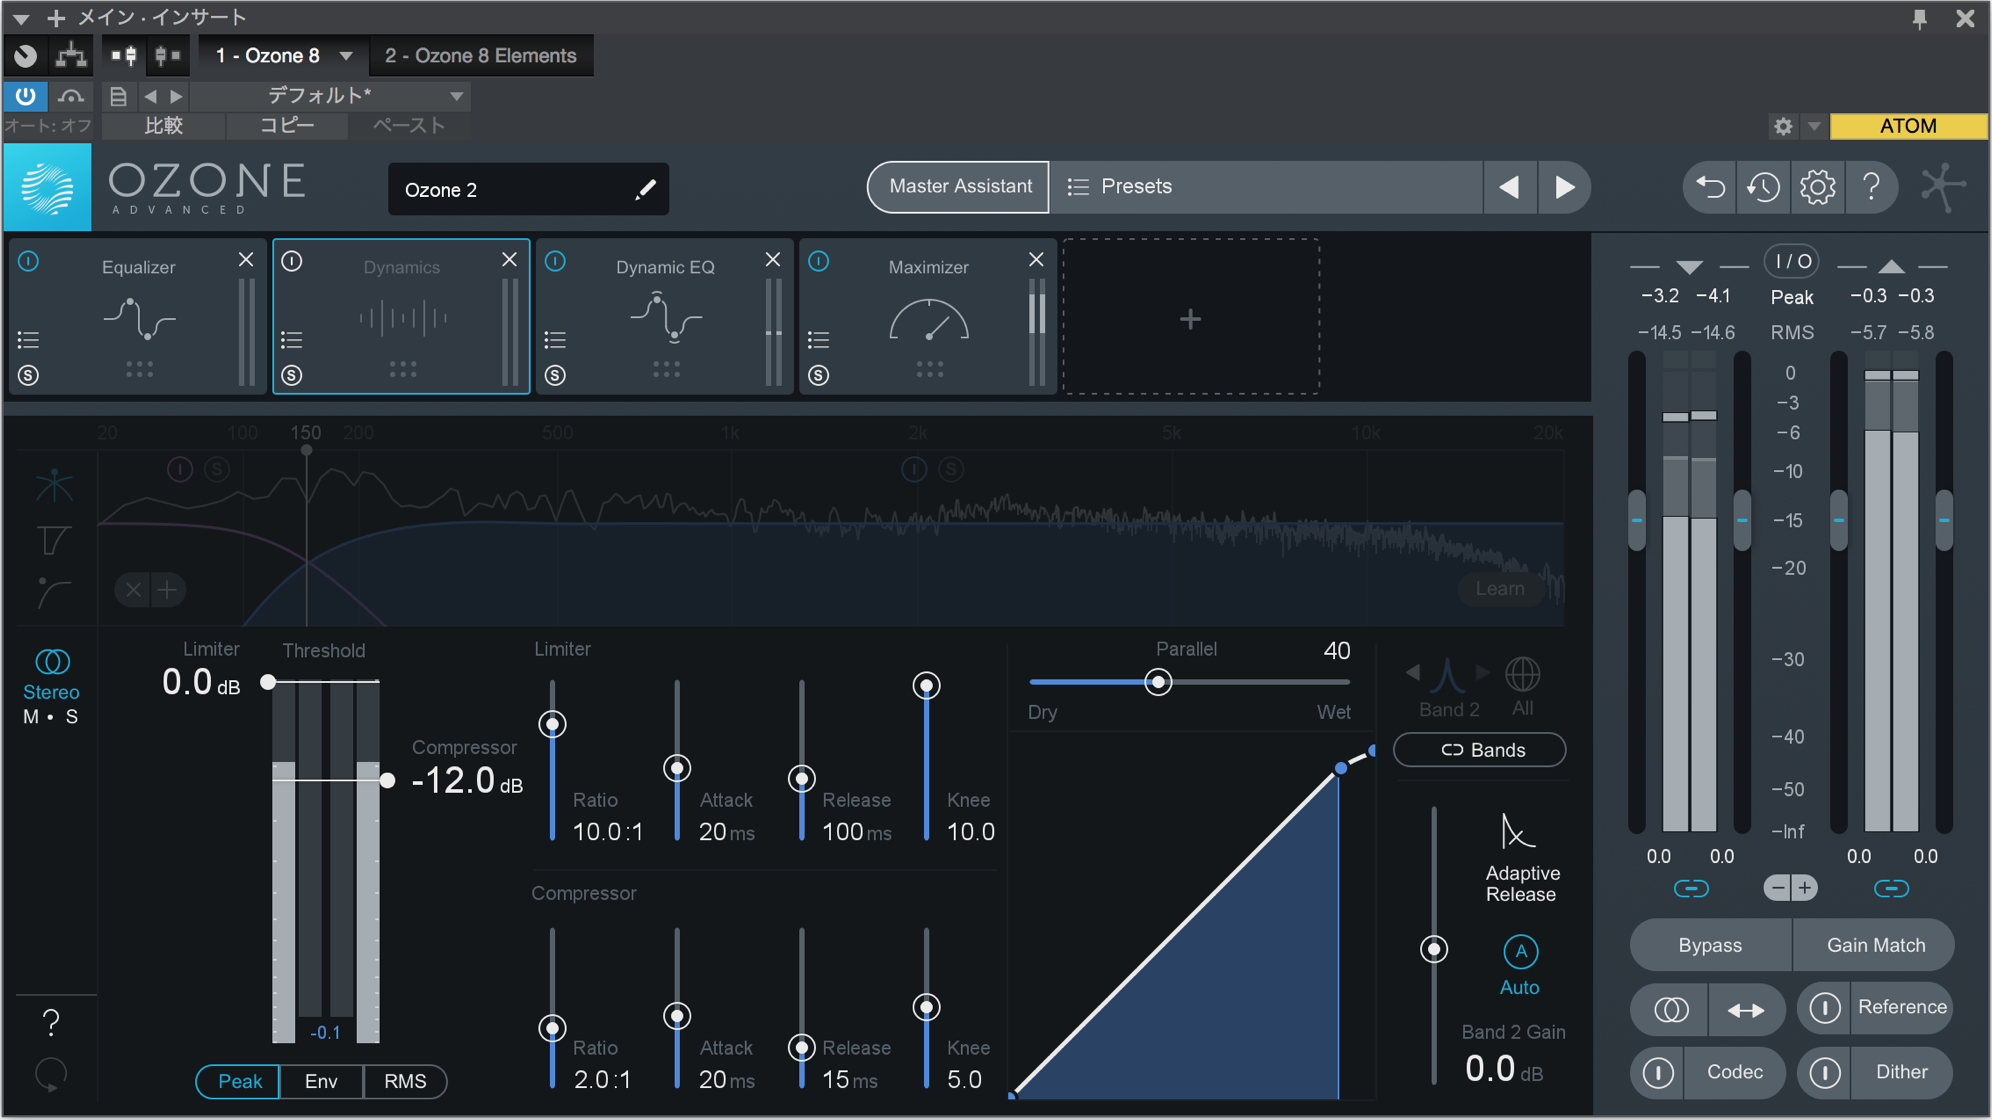The width and height of the screenshot is (1992, 1120).
Task: Click コピー copy button
Action: pyautogui.click(x=287, y=126)
